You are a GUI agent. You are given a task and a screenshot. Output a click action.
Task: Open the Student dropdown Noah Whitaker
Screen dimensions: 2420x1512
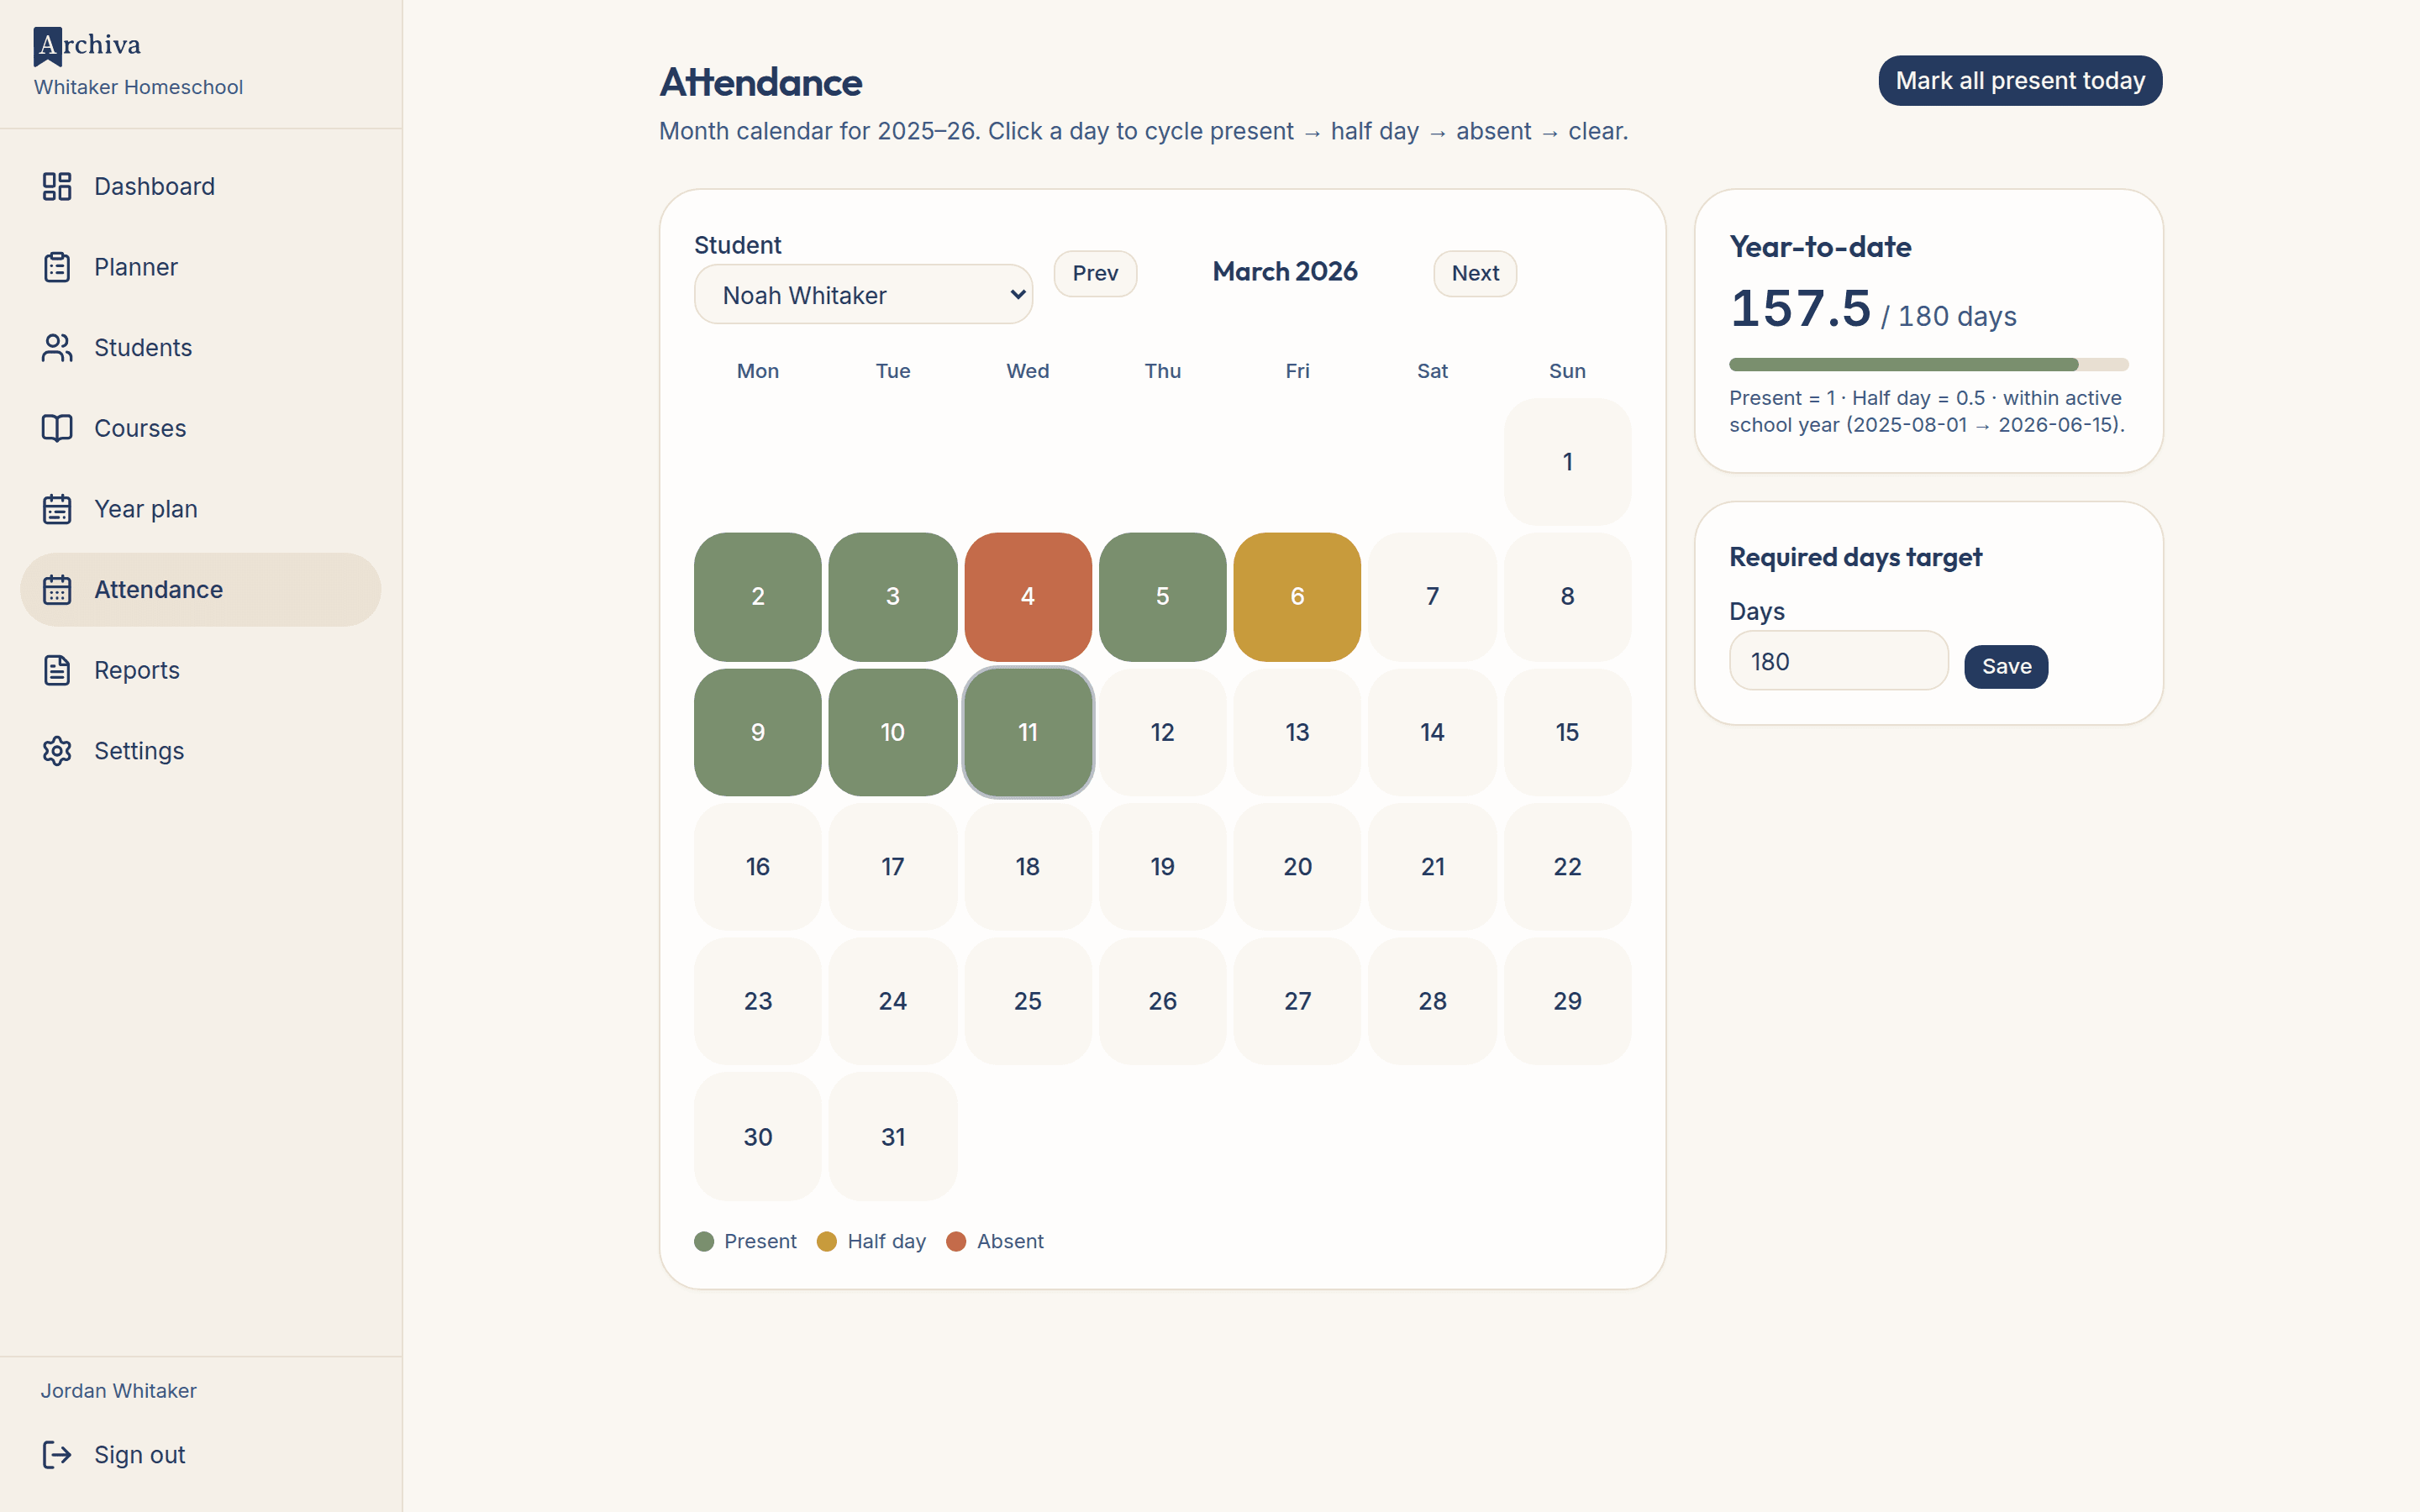pyautogui.click(x=863, y=295)
